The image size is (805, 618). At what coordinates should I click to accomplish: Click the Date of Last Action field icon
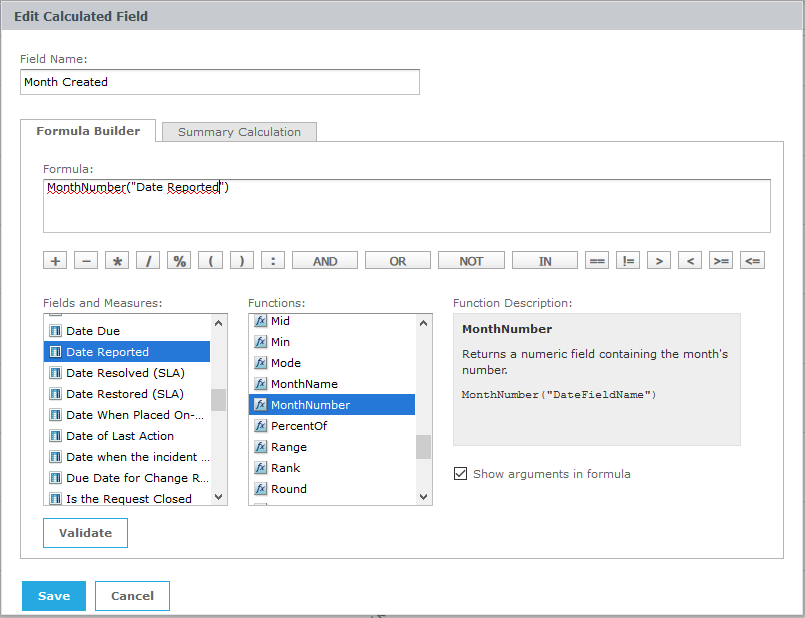tap(55, 436)
